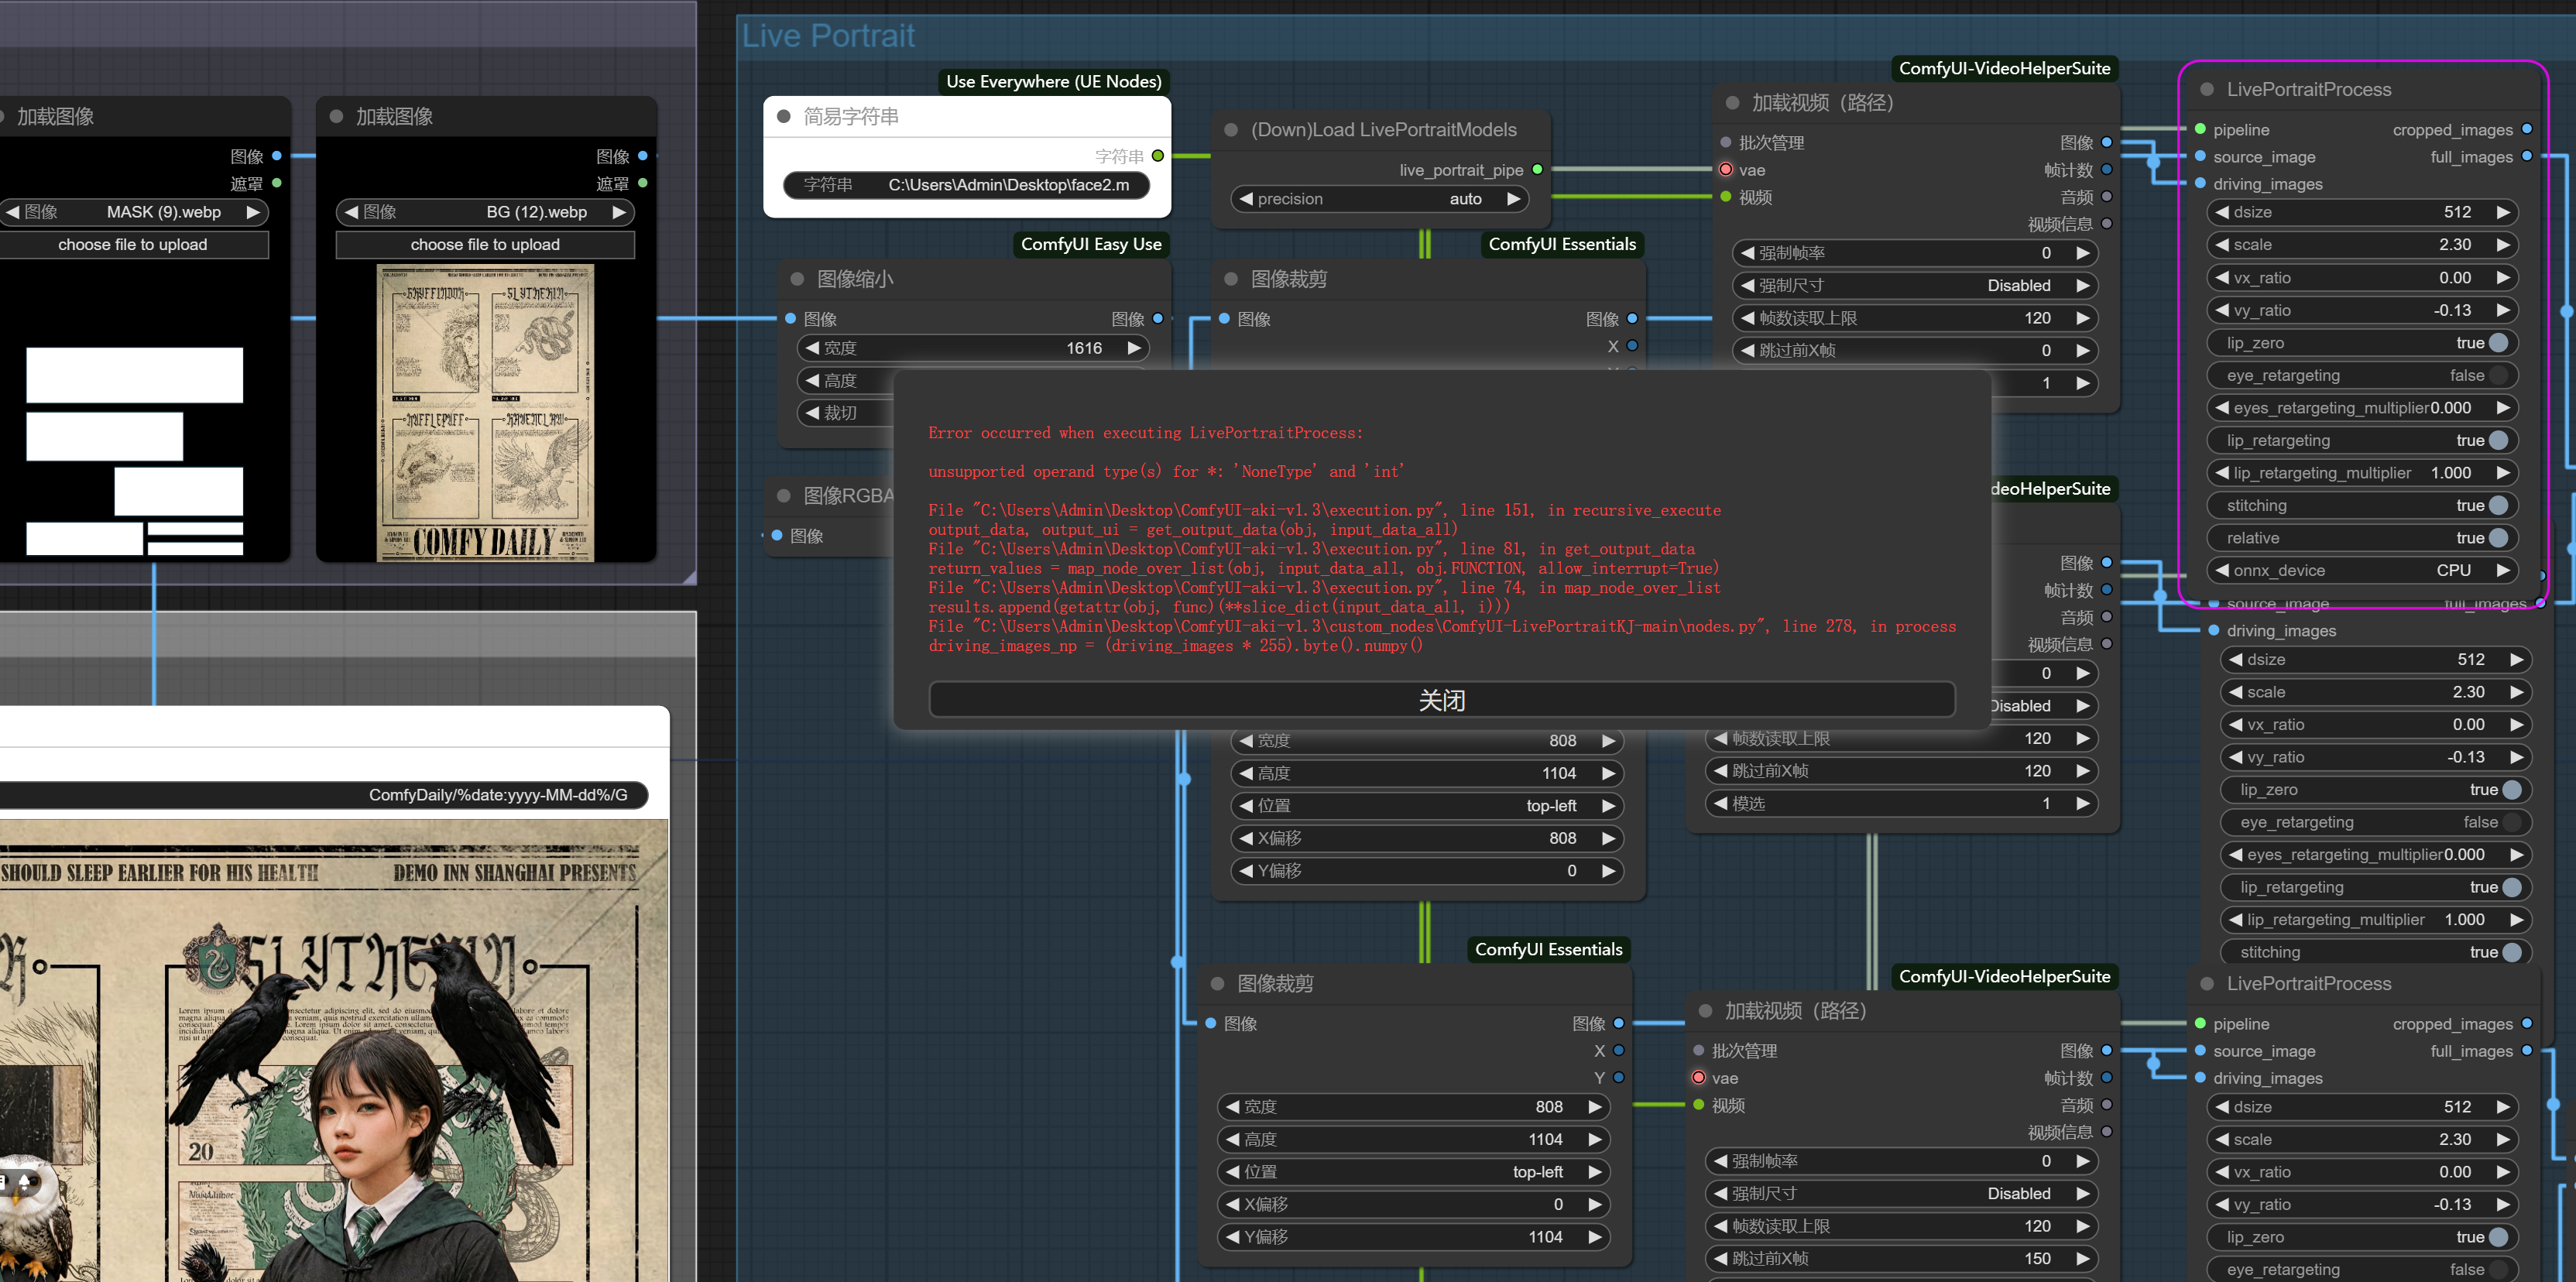The width and height of the screenshot is (2576, 1282).
Task: Click the 遮罩 output connector on BG 加载图像
Action: click(642, 183)
